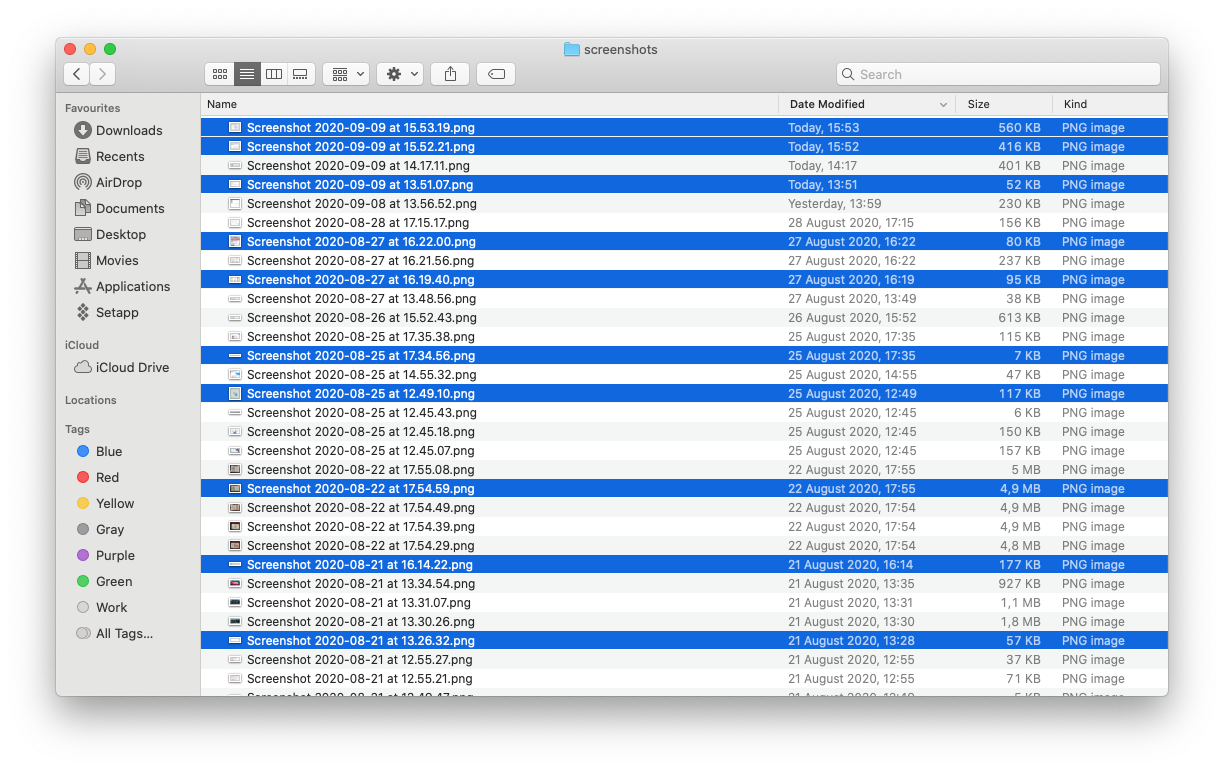Click inside the Search field
The image size is (1224, 770).
pos(997,73)
